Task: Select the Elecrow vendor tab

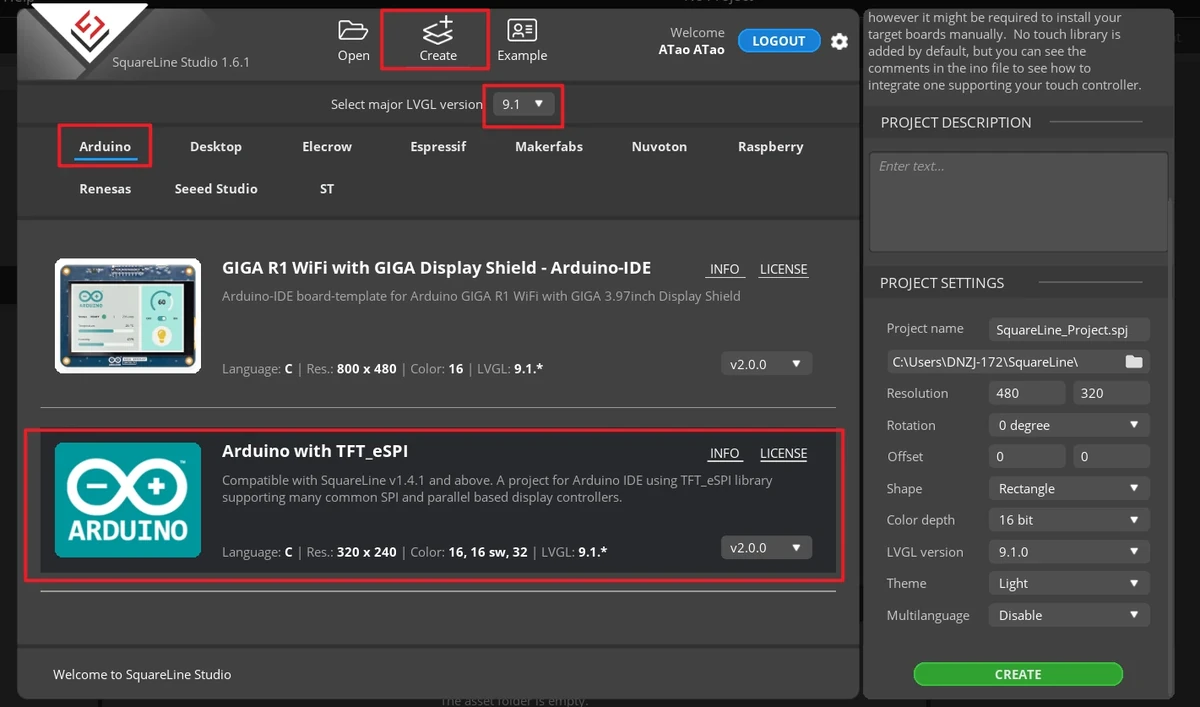Action: point(327,146)
